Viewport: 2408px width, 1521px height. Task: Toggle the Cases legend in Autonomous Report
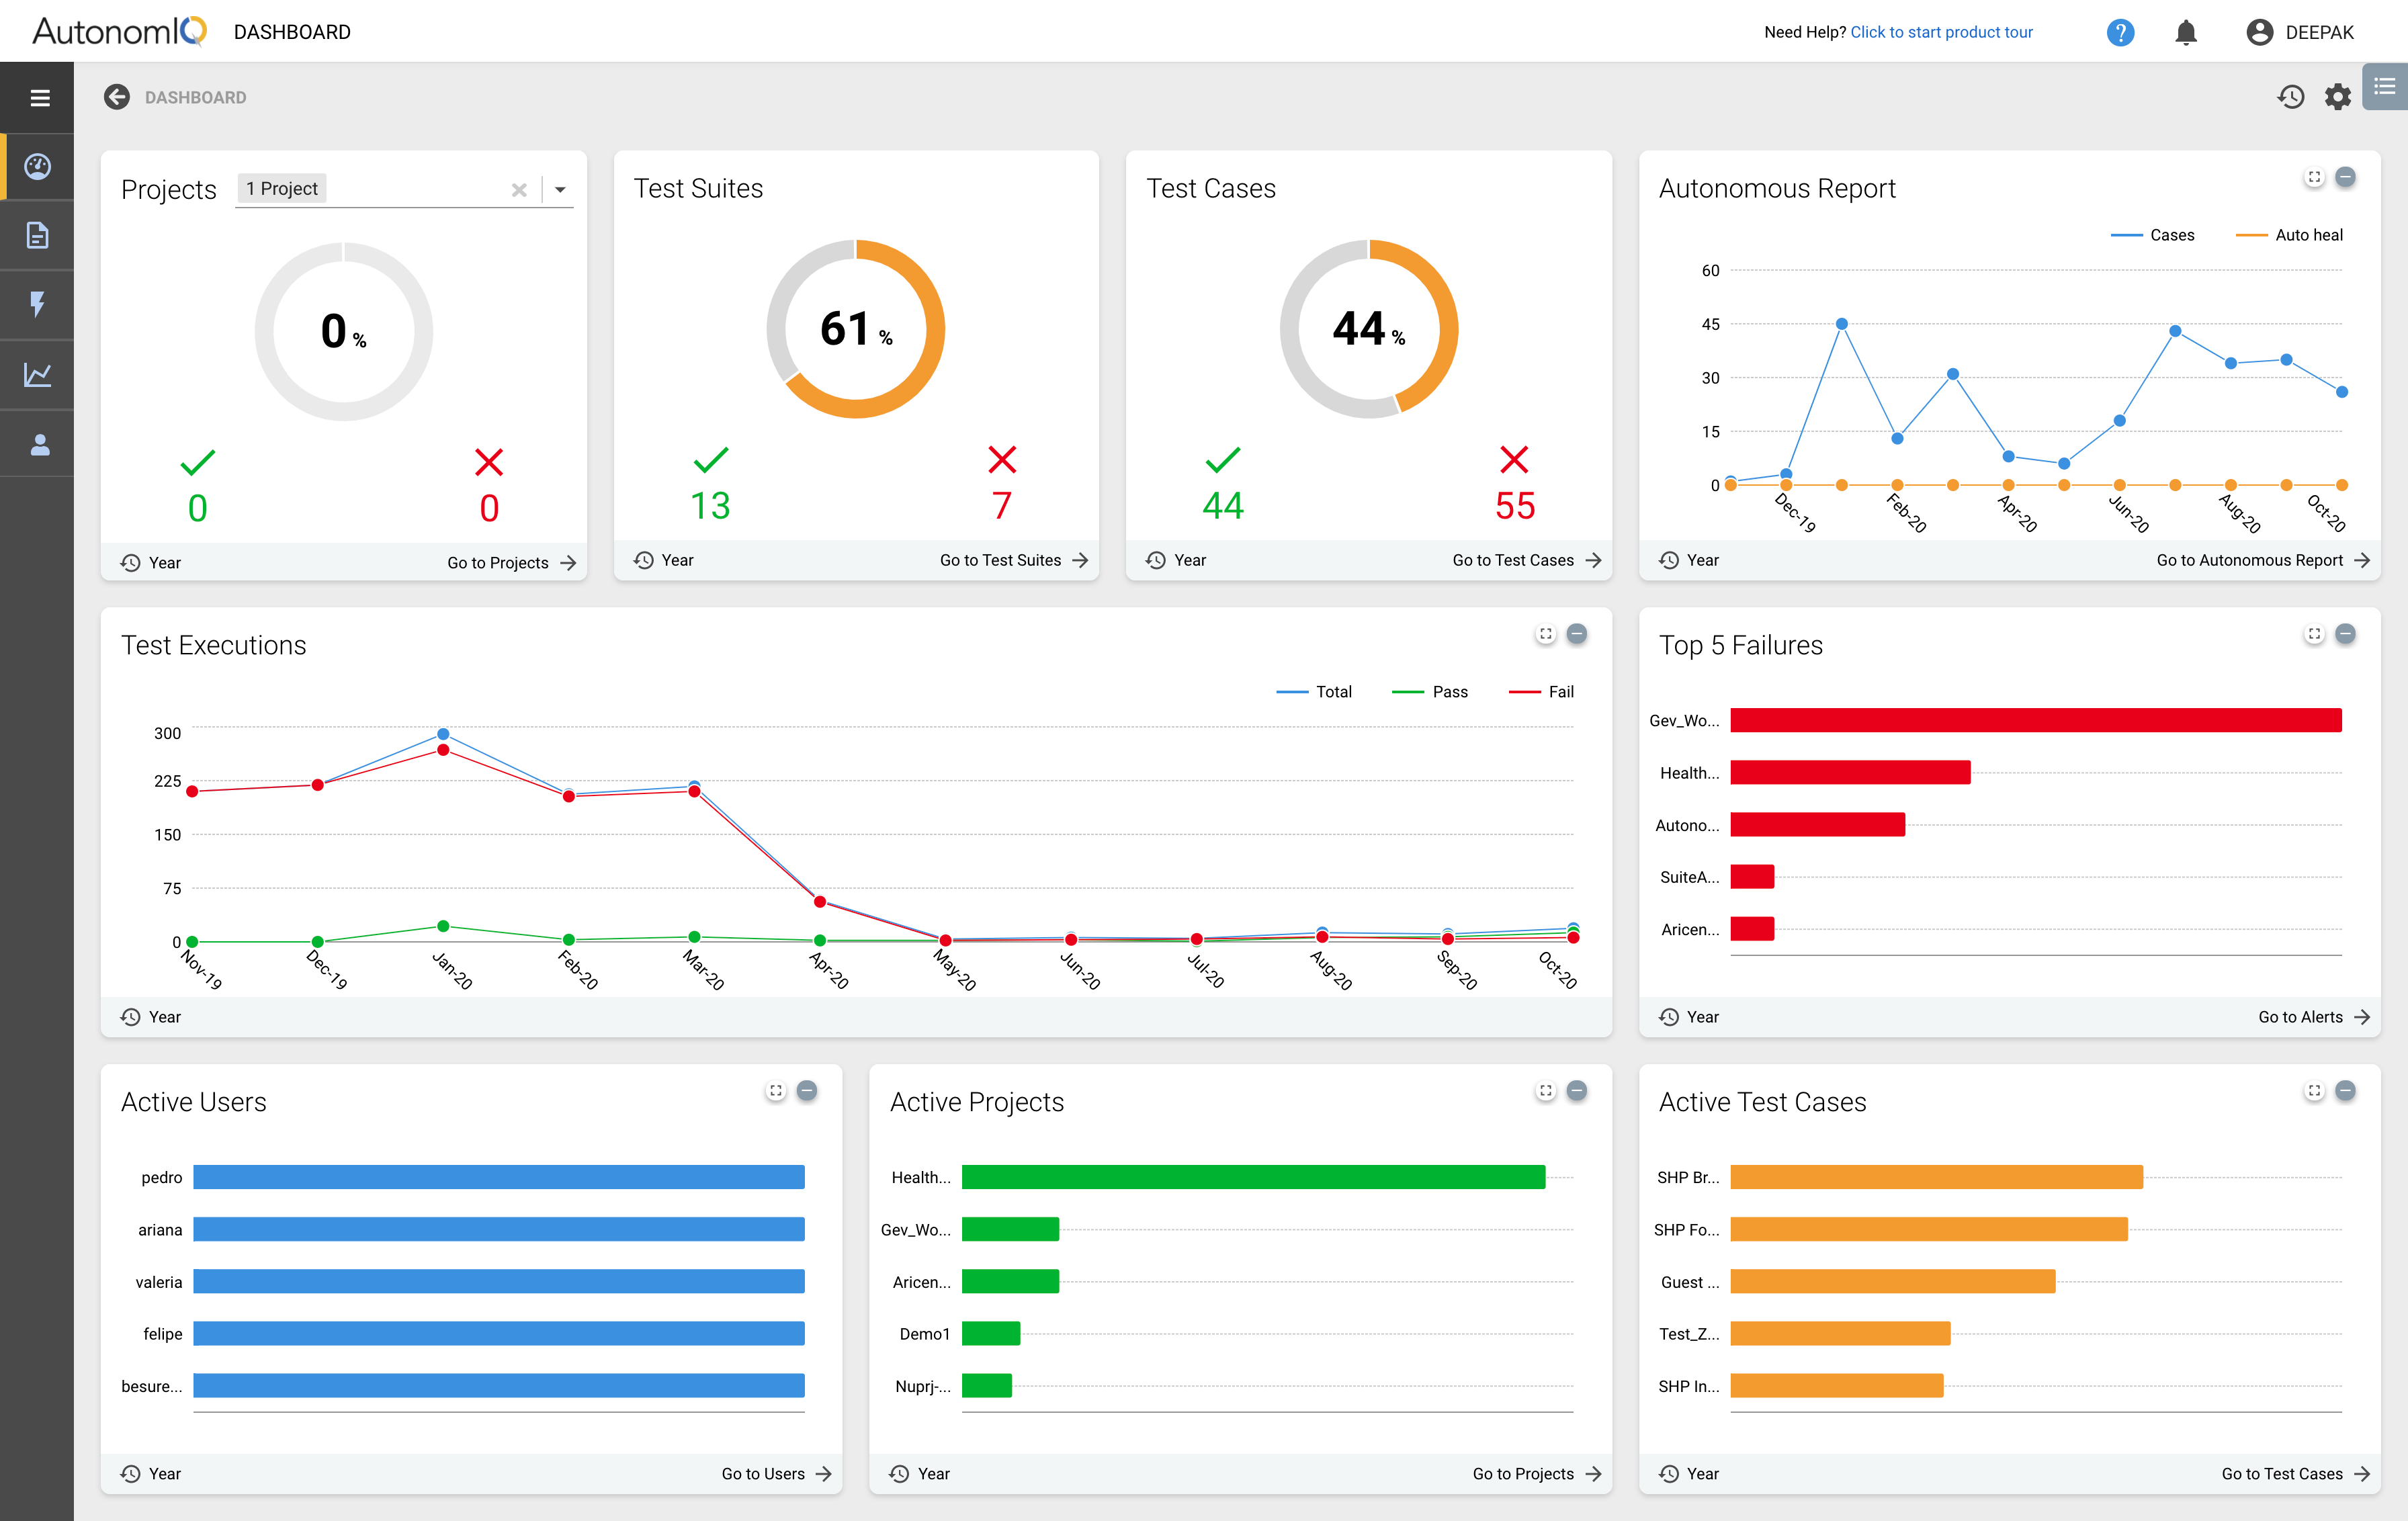click(x=2152, y=235)
